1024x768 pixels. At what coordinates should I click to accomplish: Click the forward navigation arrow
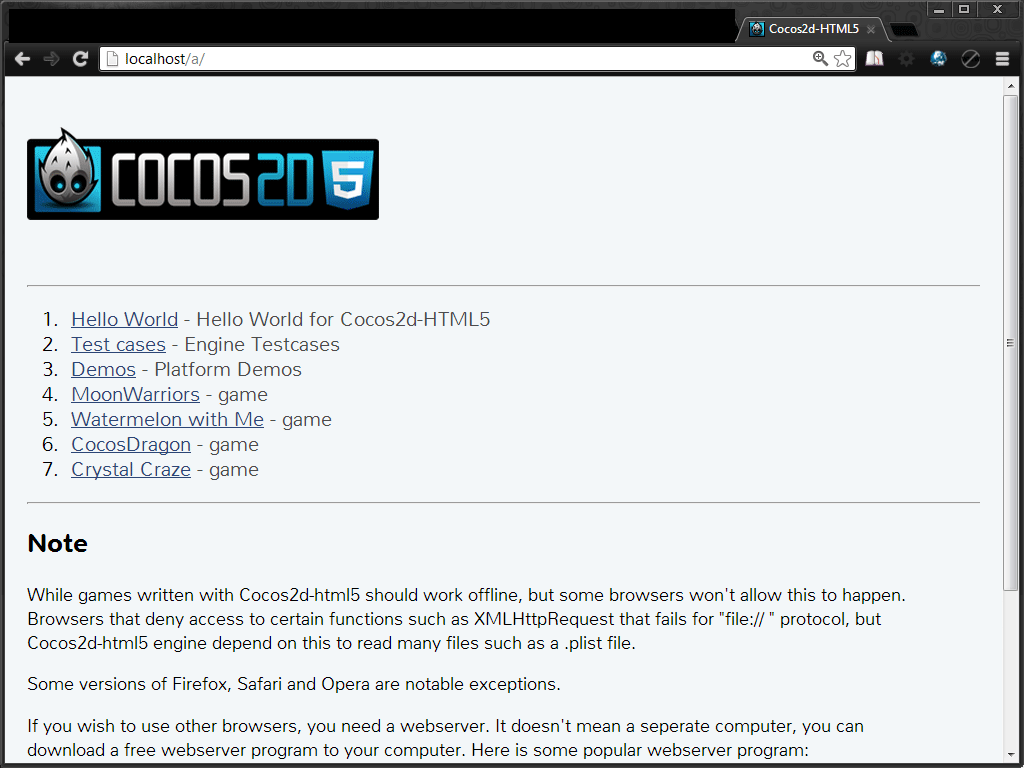[x=51, y=59]
